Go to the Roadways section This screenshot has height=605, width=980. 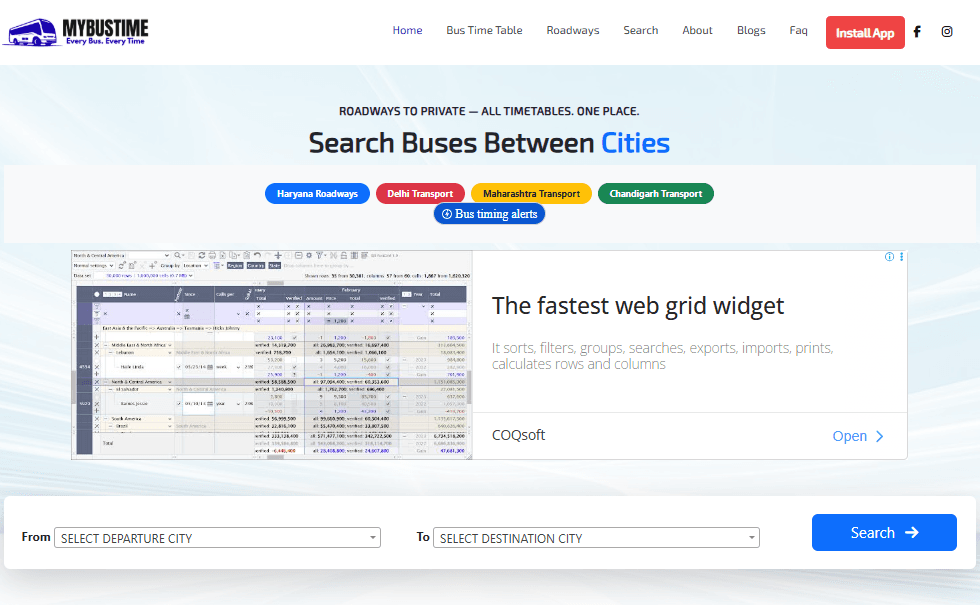coord(572,30)
